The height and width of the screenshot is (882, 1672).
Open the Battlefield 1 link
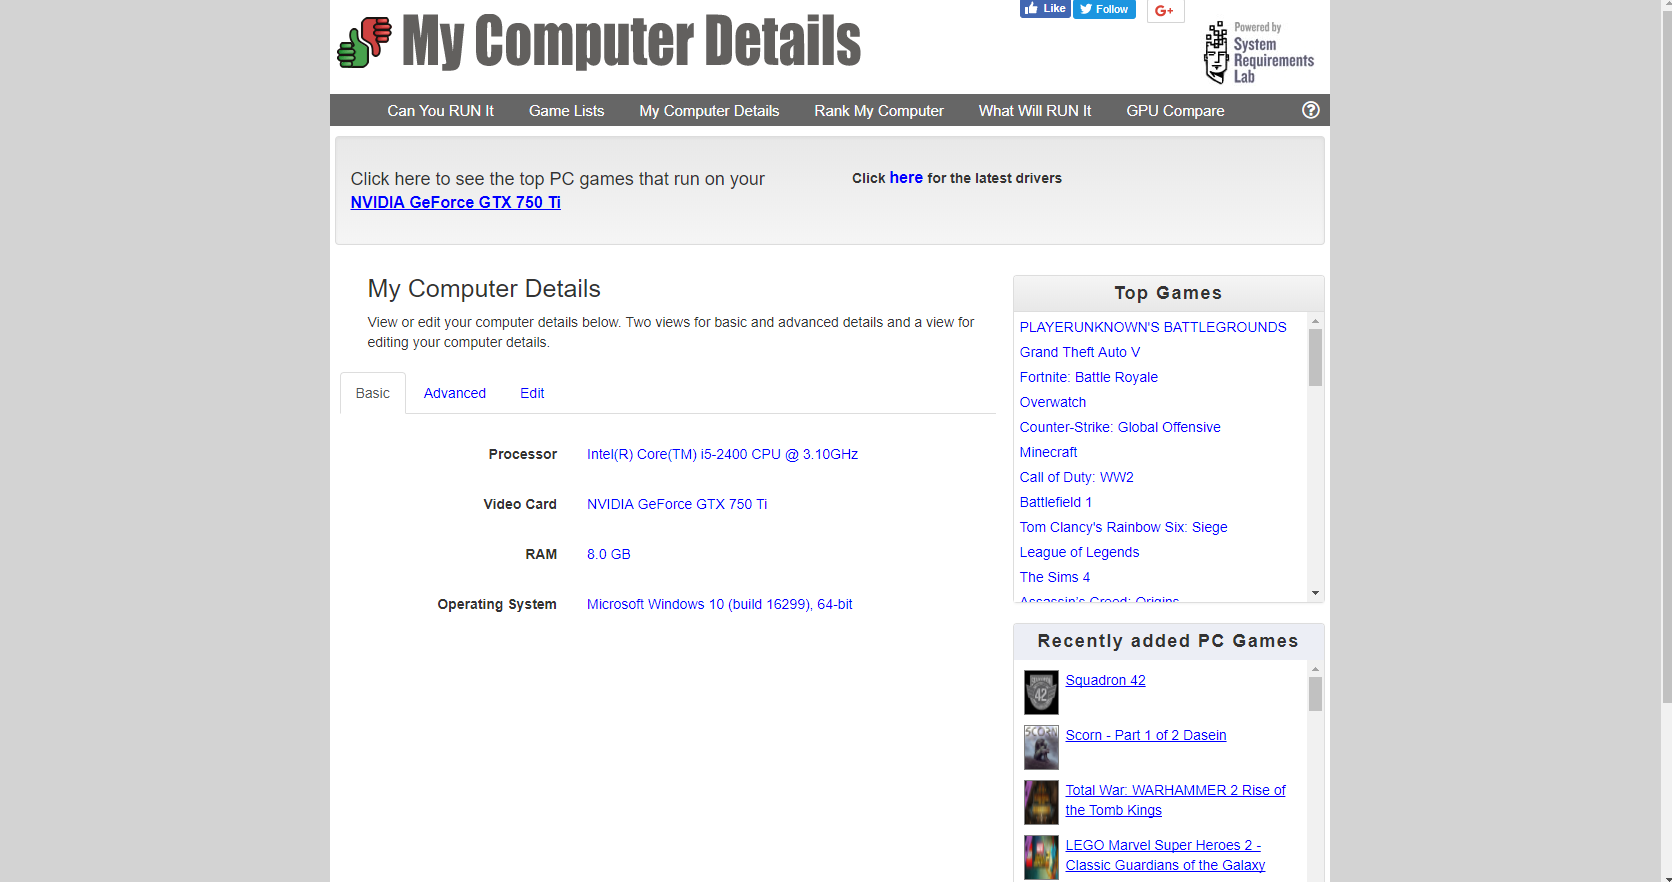[x=1056, y=502]
